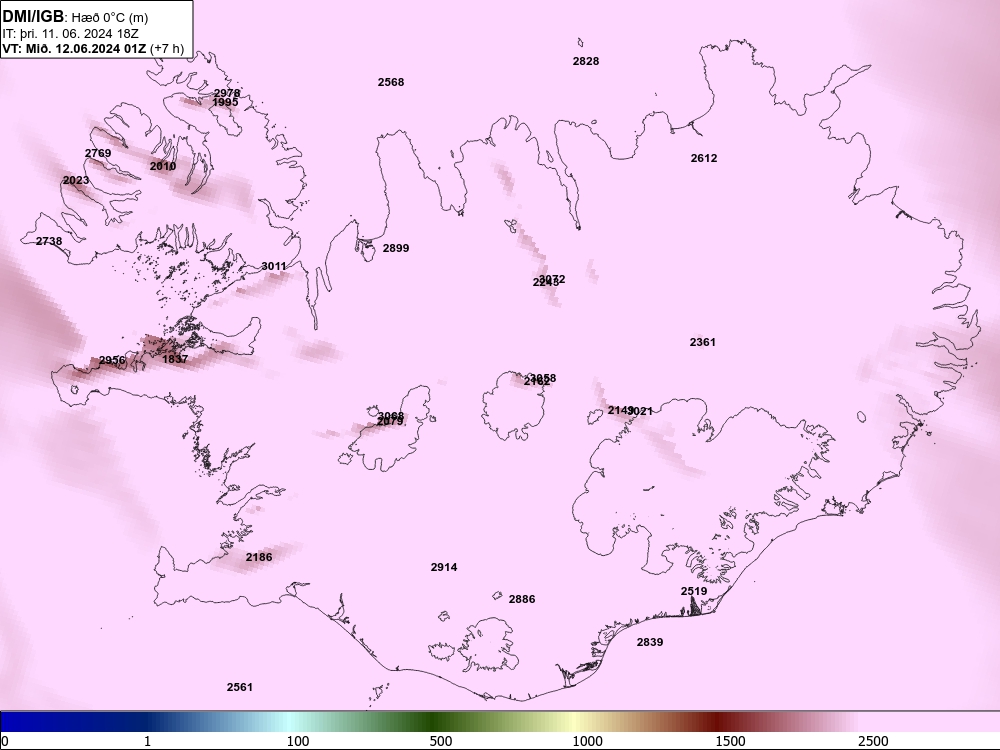Click the value 2186 on the southwest peninsula

click(258, 557)
